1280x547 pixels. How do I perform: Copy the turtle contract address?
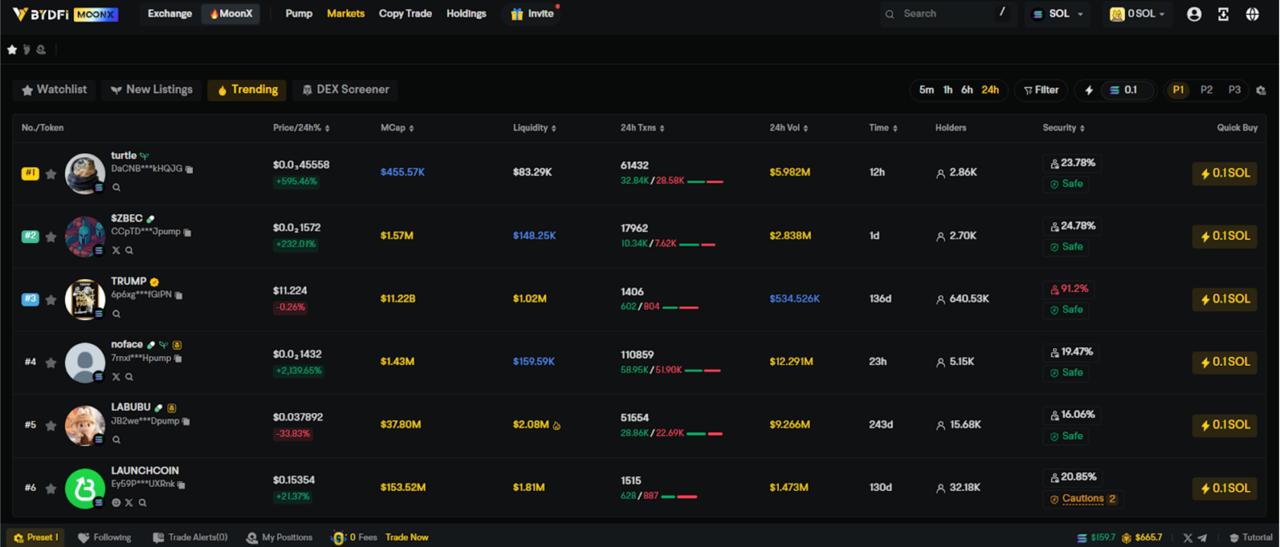point(189,169)
